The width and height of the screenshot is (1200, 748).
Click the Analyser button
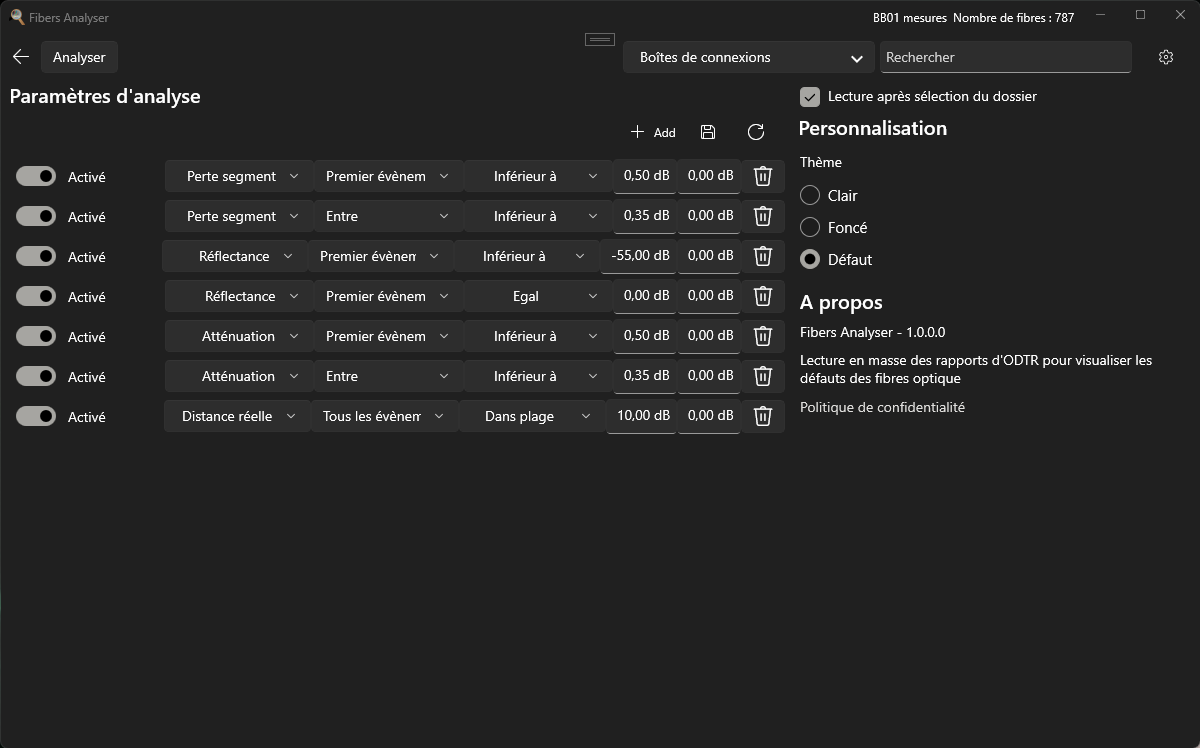coord(79,57)
